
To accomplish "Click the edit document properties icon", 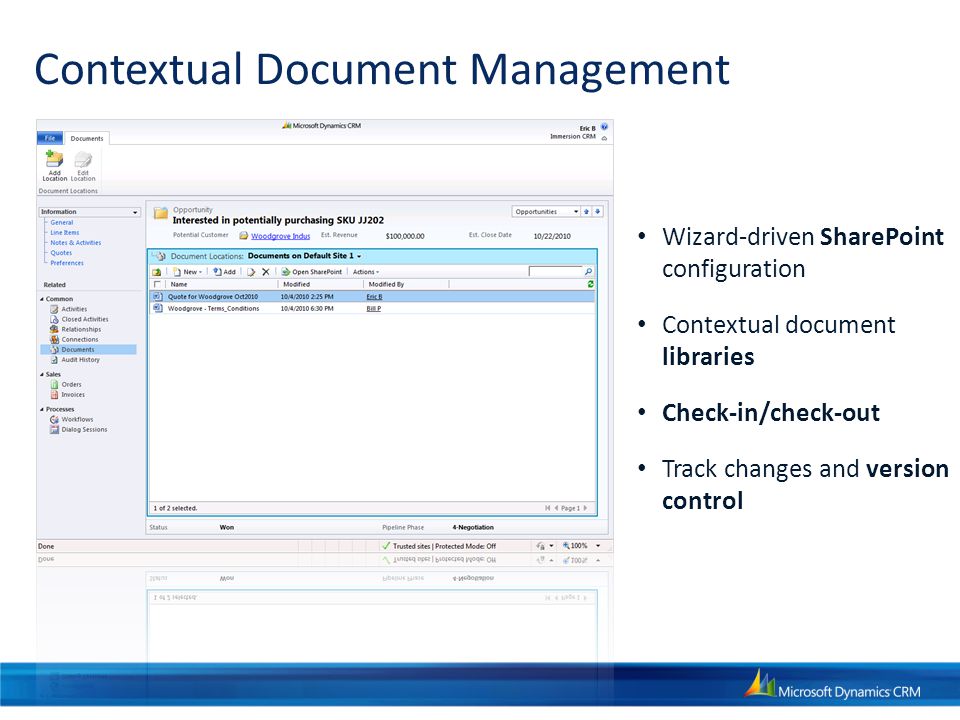I will tap(251, 272).
